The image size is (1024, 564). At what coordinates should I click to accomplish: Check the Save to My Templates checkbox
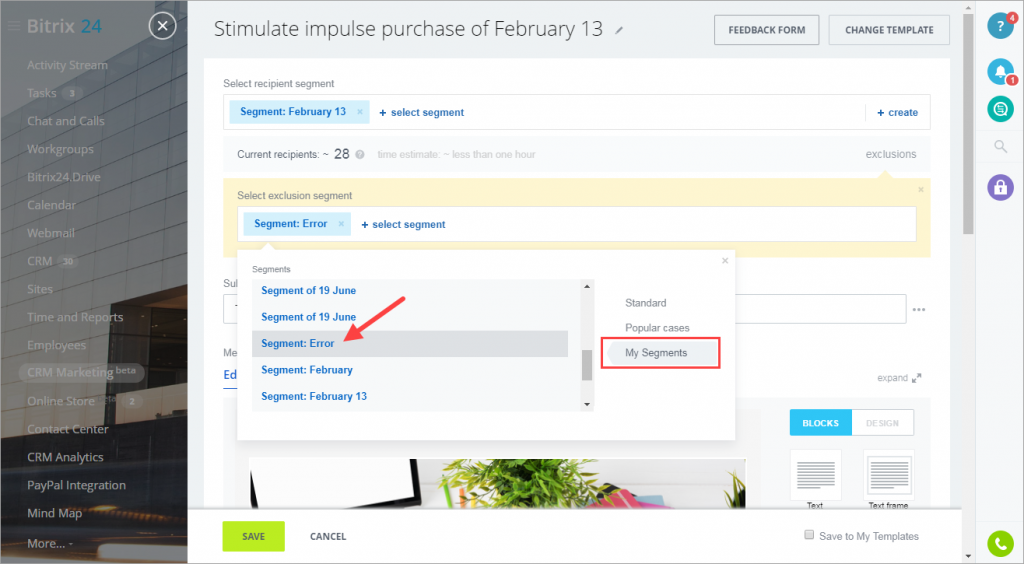809,535
